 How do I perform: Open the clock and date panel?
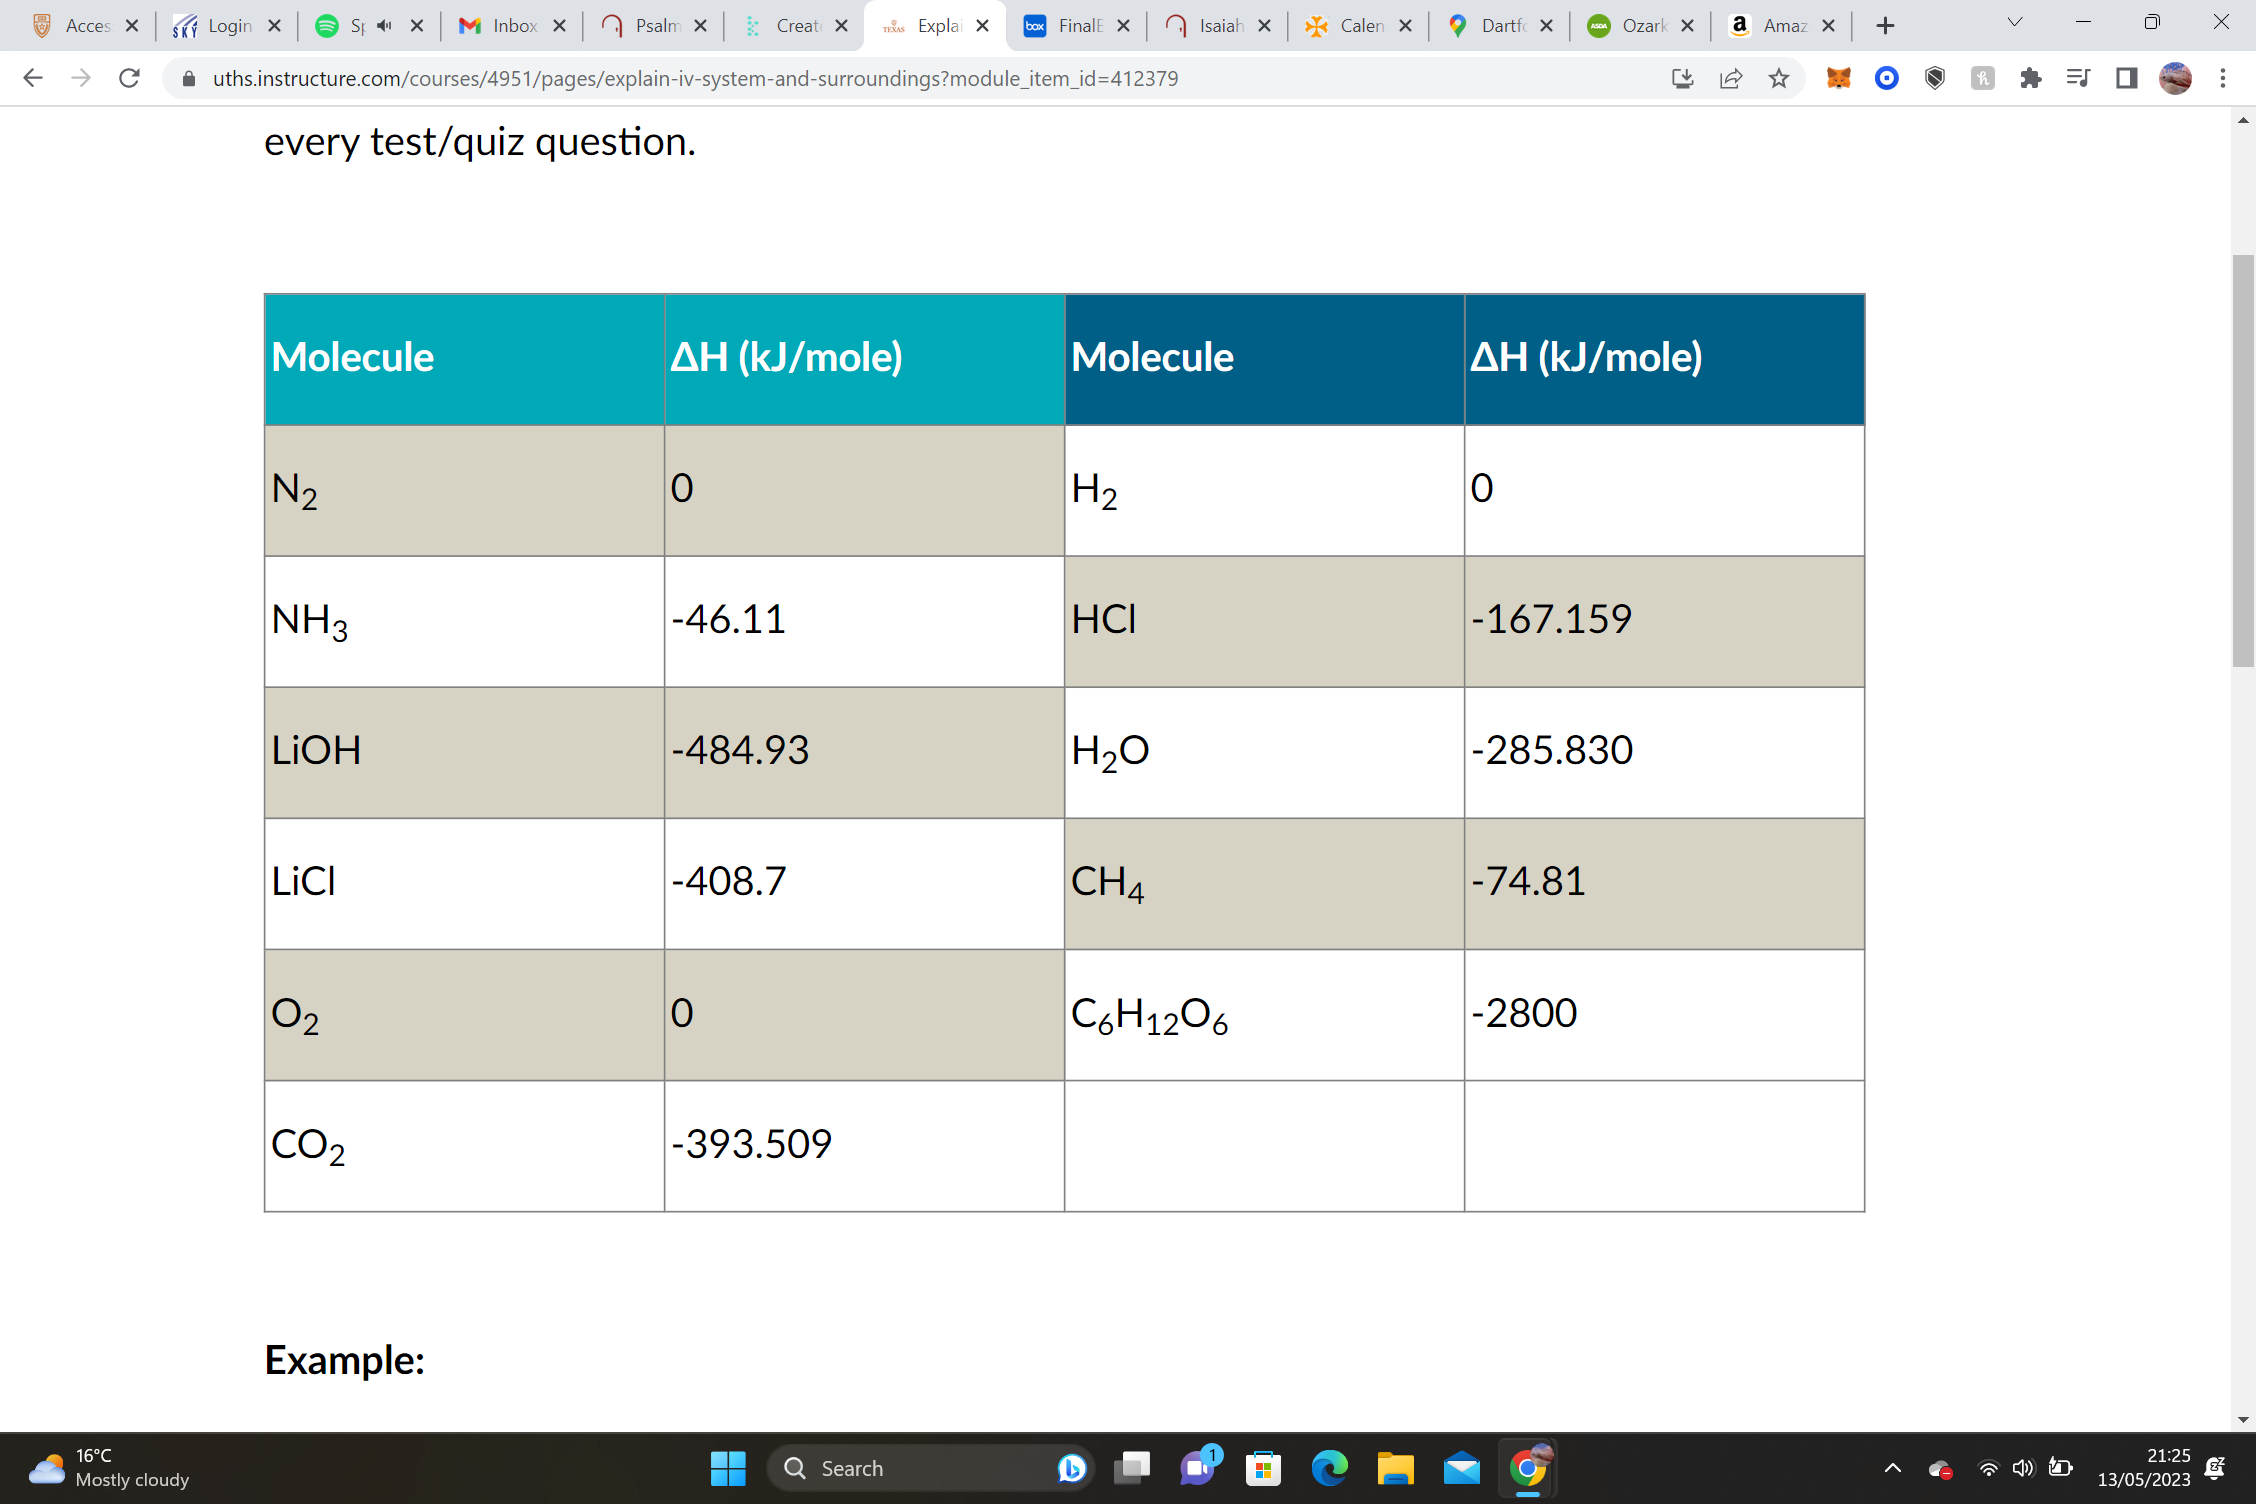click(x=2144, y=1468)
